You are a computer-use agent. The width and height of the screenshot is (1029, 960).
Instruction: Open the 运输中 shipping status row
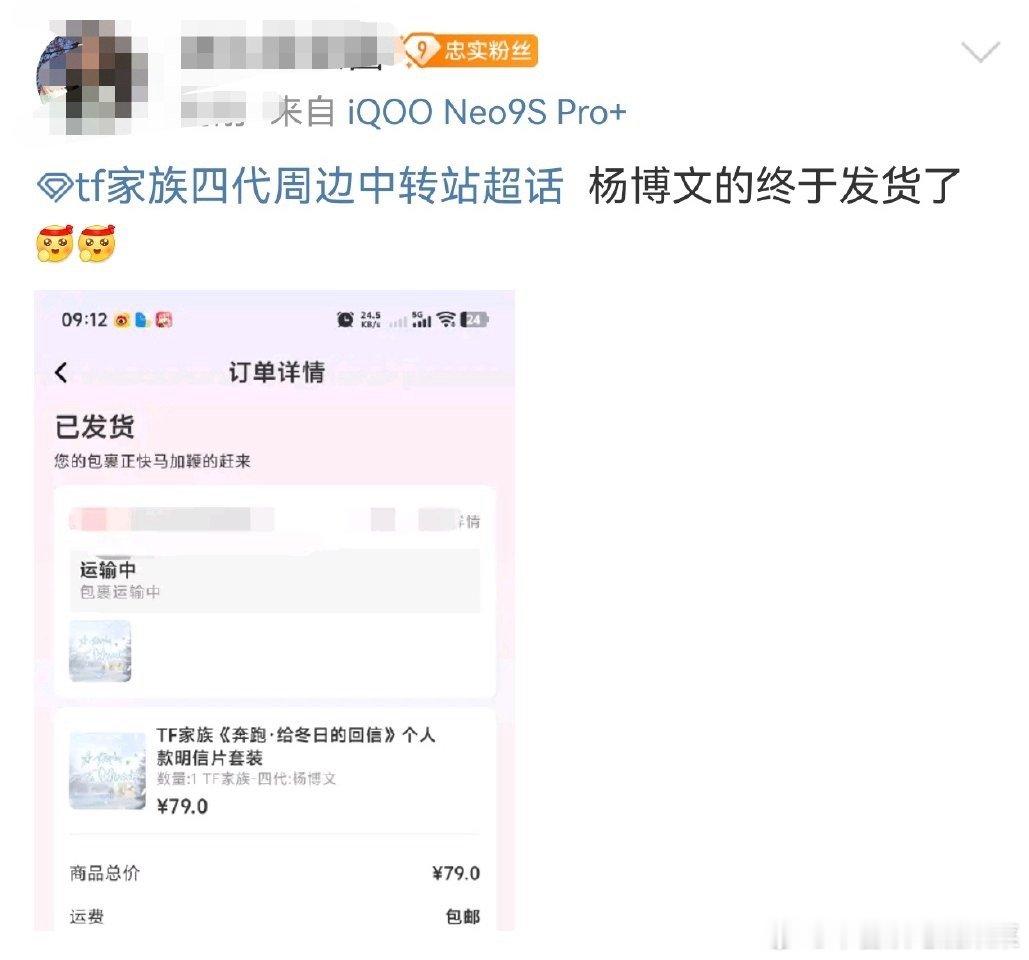click(275, 580)
